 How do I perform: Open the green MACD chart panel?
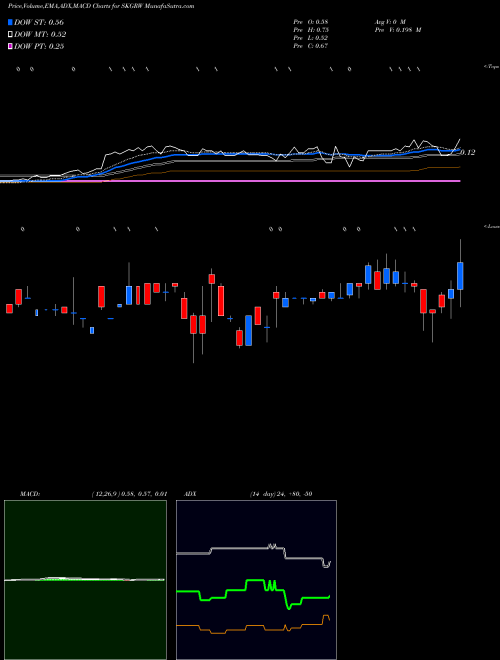coord(85,580)
